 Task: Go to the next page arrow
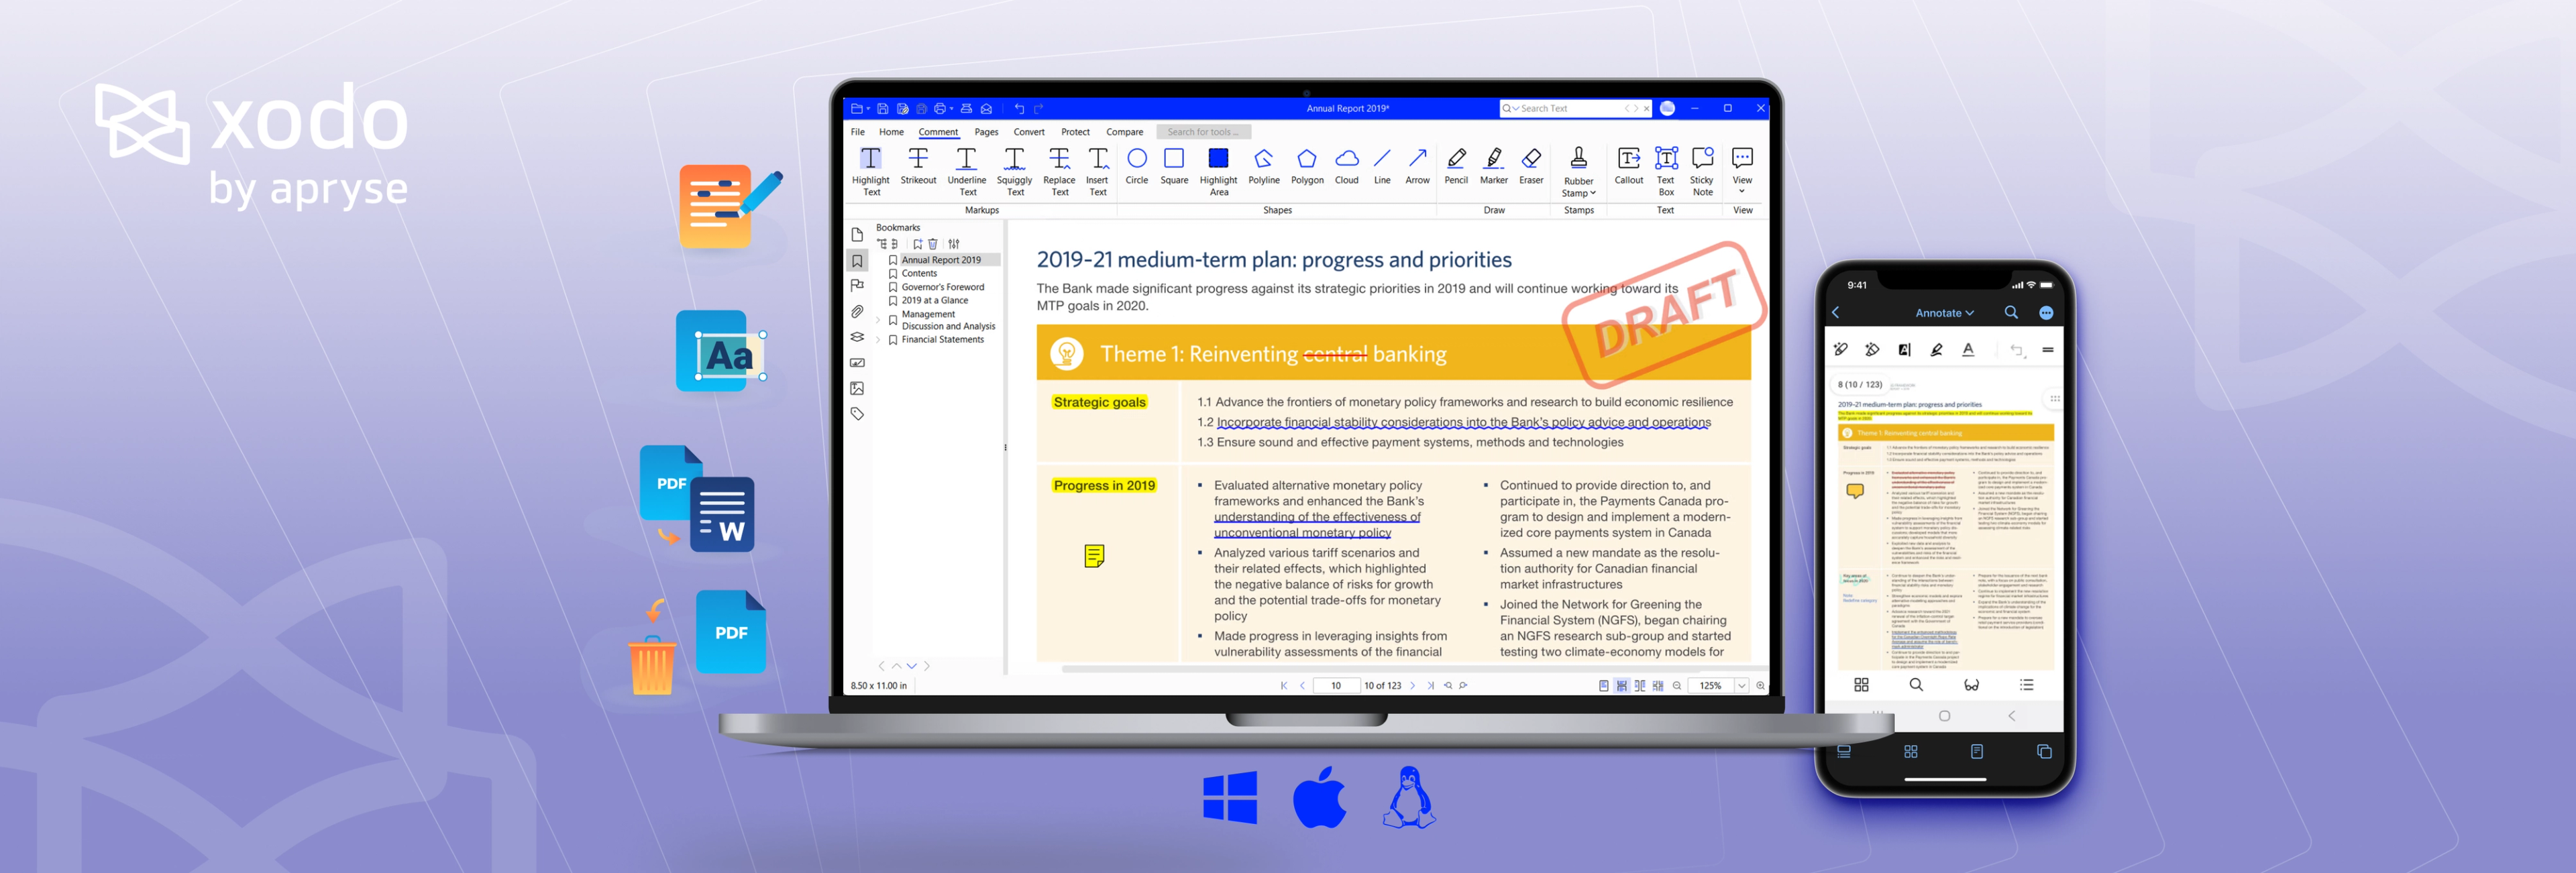[x=1412, y=686]
